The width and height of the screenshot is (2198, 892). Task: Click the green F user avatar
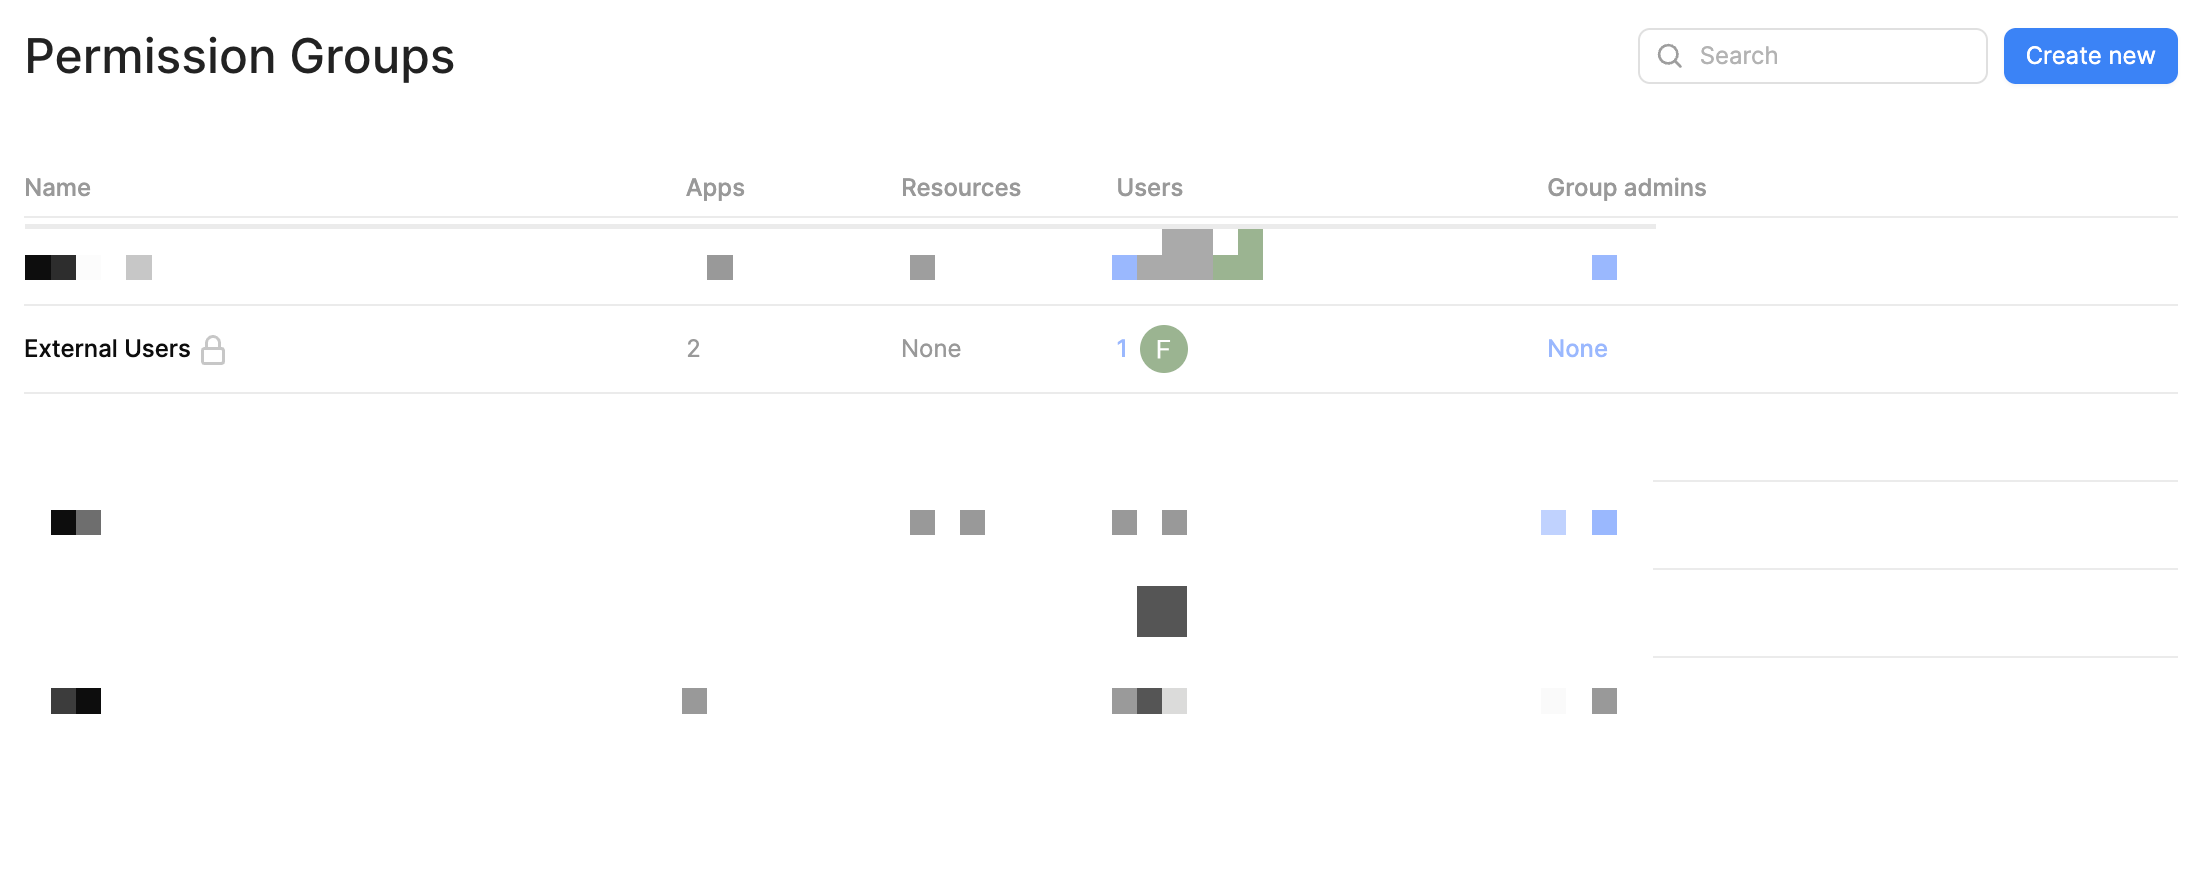(1163, 349)
